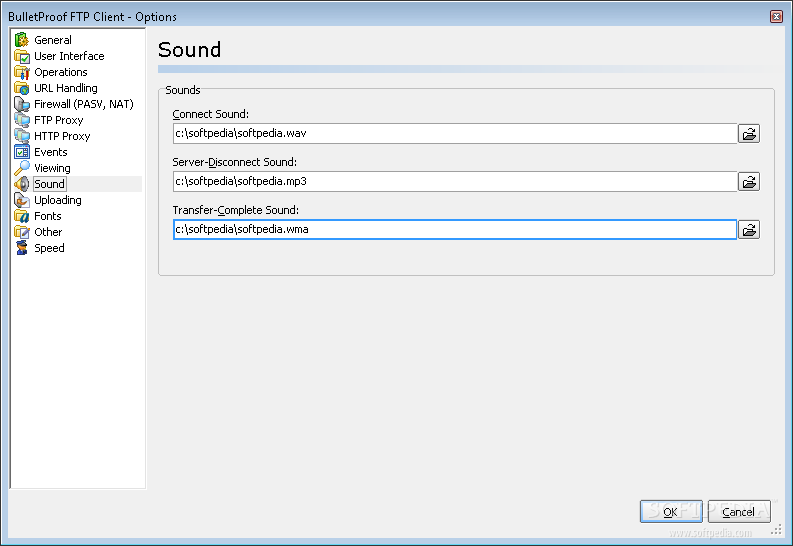Confirm settings with the OK button
This screenshot has width=793, height=546.
(x=671, y=512)
